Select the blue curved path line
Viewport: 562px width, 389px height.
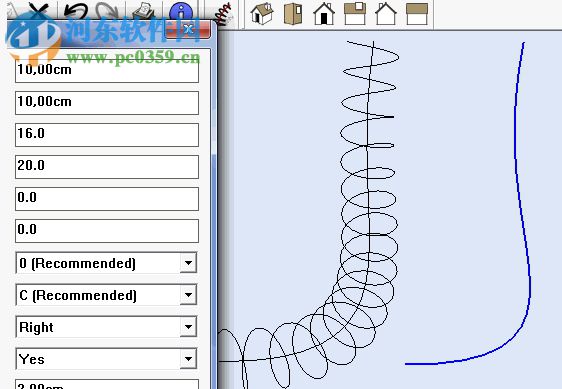(x=516, y=143)
